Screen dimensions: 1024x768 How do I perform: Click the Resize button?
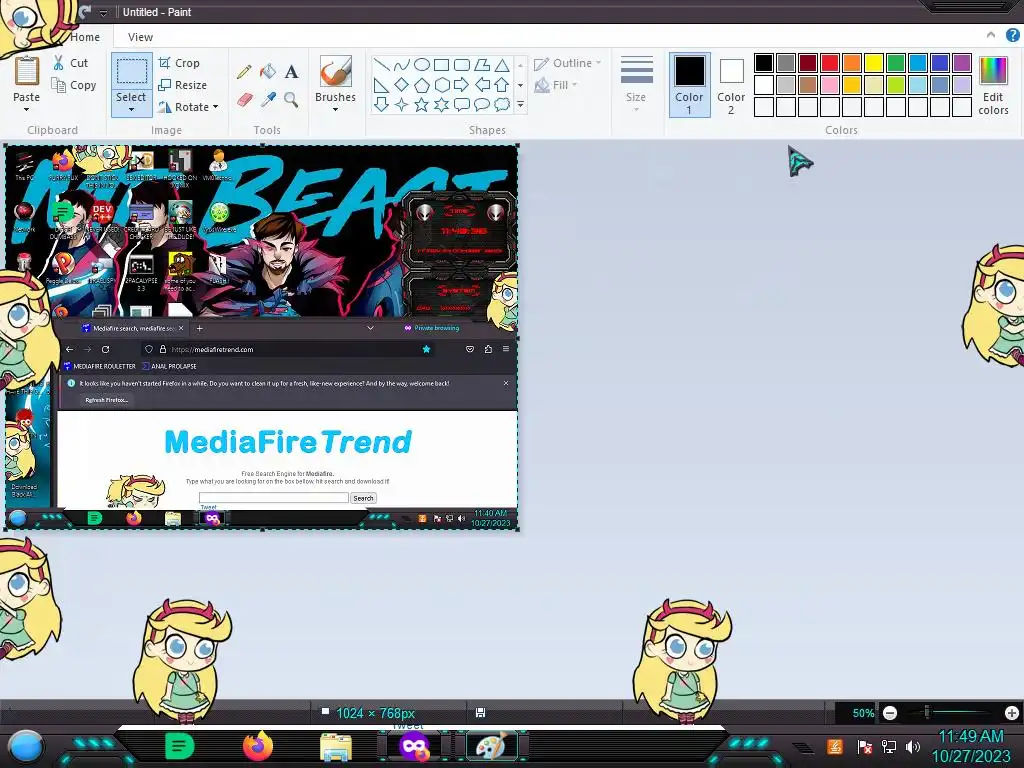click(x=182, y=85)
